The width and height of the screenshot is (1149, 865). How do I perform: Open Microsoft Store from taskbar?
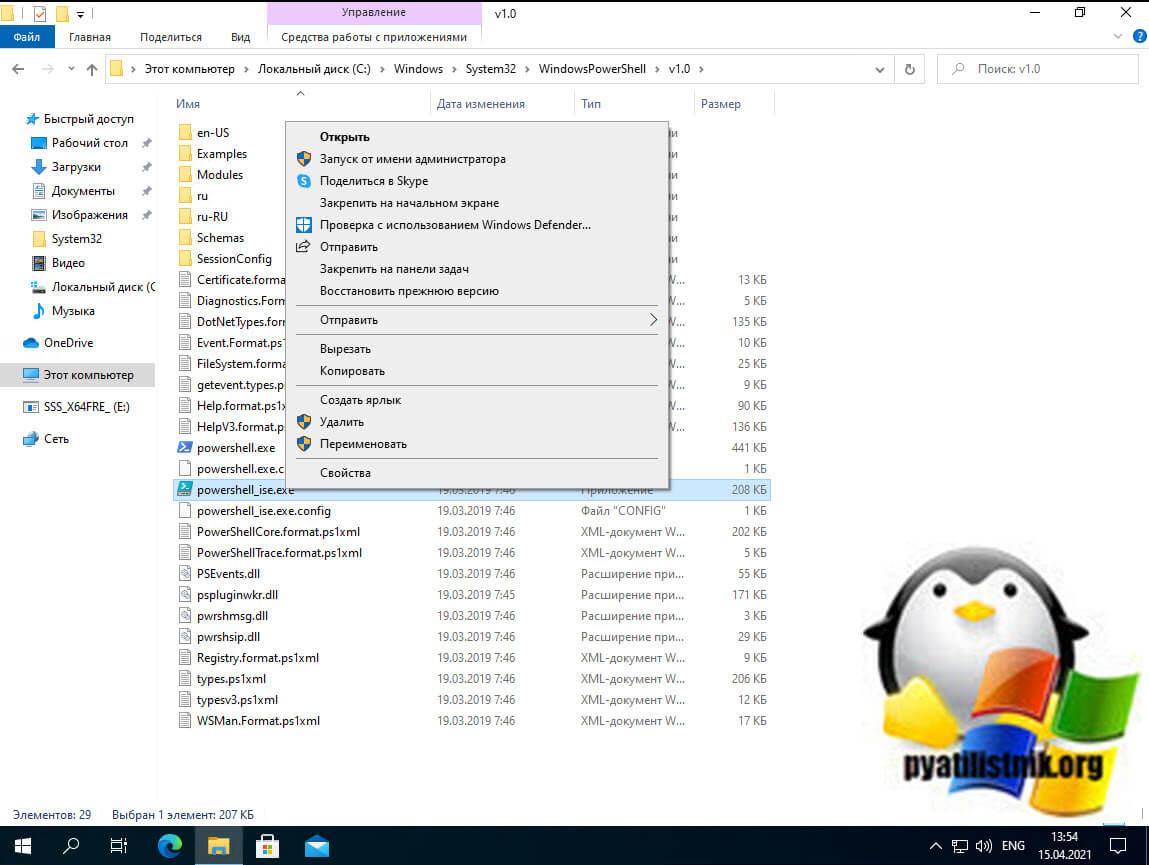(x=267, y=847)
